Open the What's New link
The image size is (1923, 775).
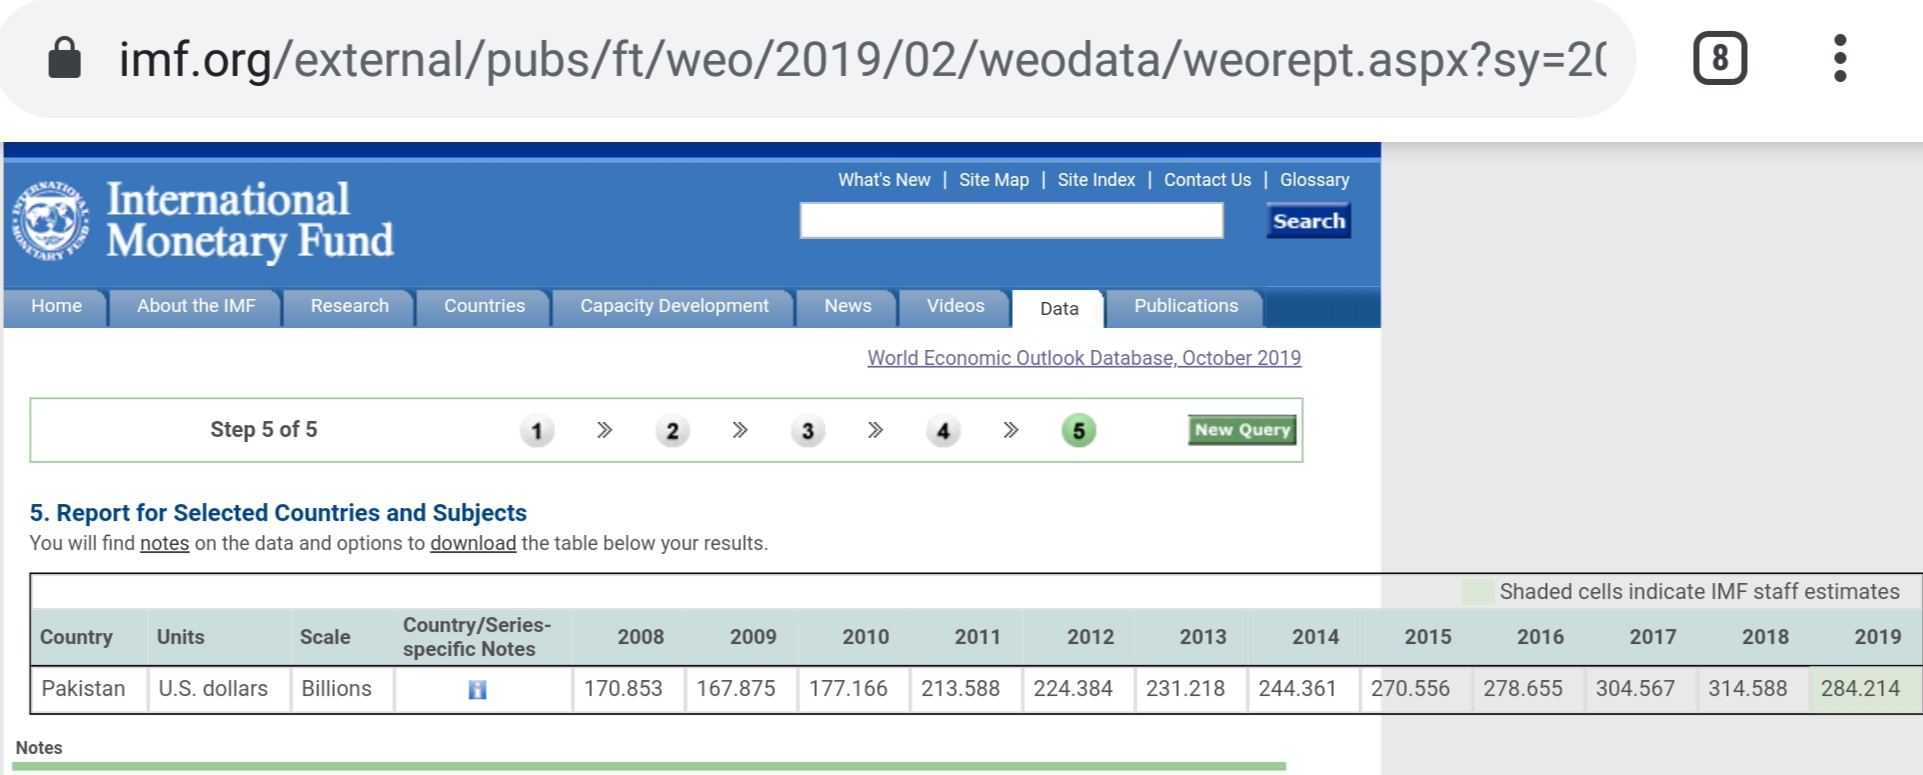point(884,180)
